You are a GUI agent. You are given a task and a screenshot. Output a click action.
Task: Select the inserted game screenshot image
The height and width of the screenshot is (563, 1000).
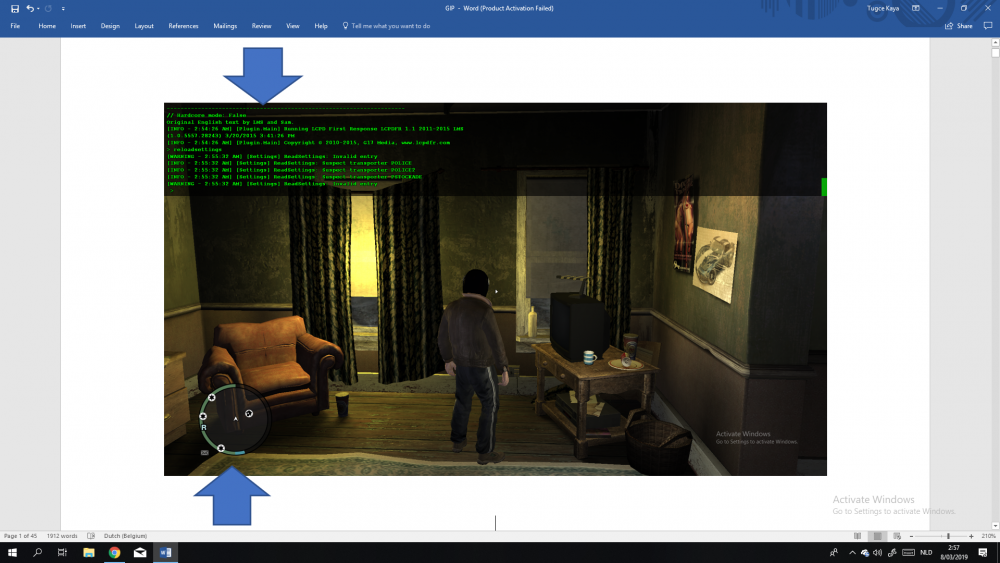click(495, 289)
